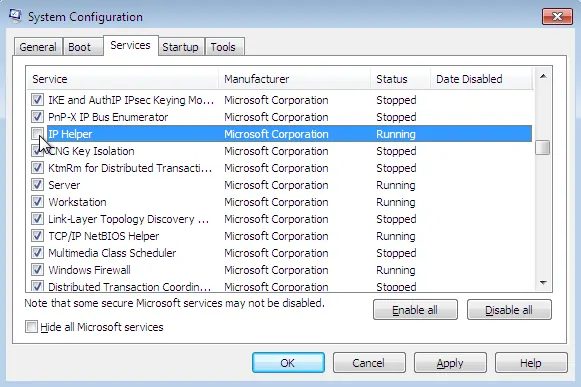Select the Windows Firewall row name
Screen dimensions: 581x387
click(89, 270)
